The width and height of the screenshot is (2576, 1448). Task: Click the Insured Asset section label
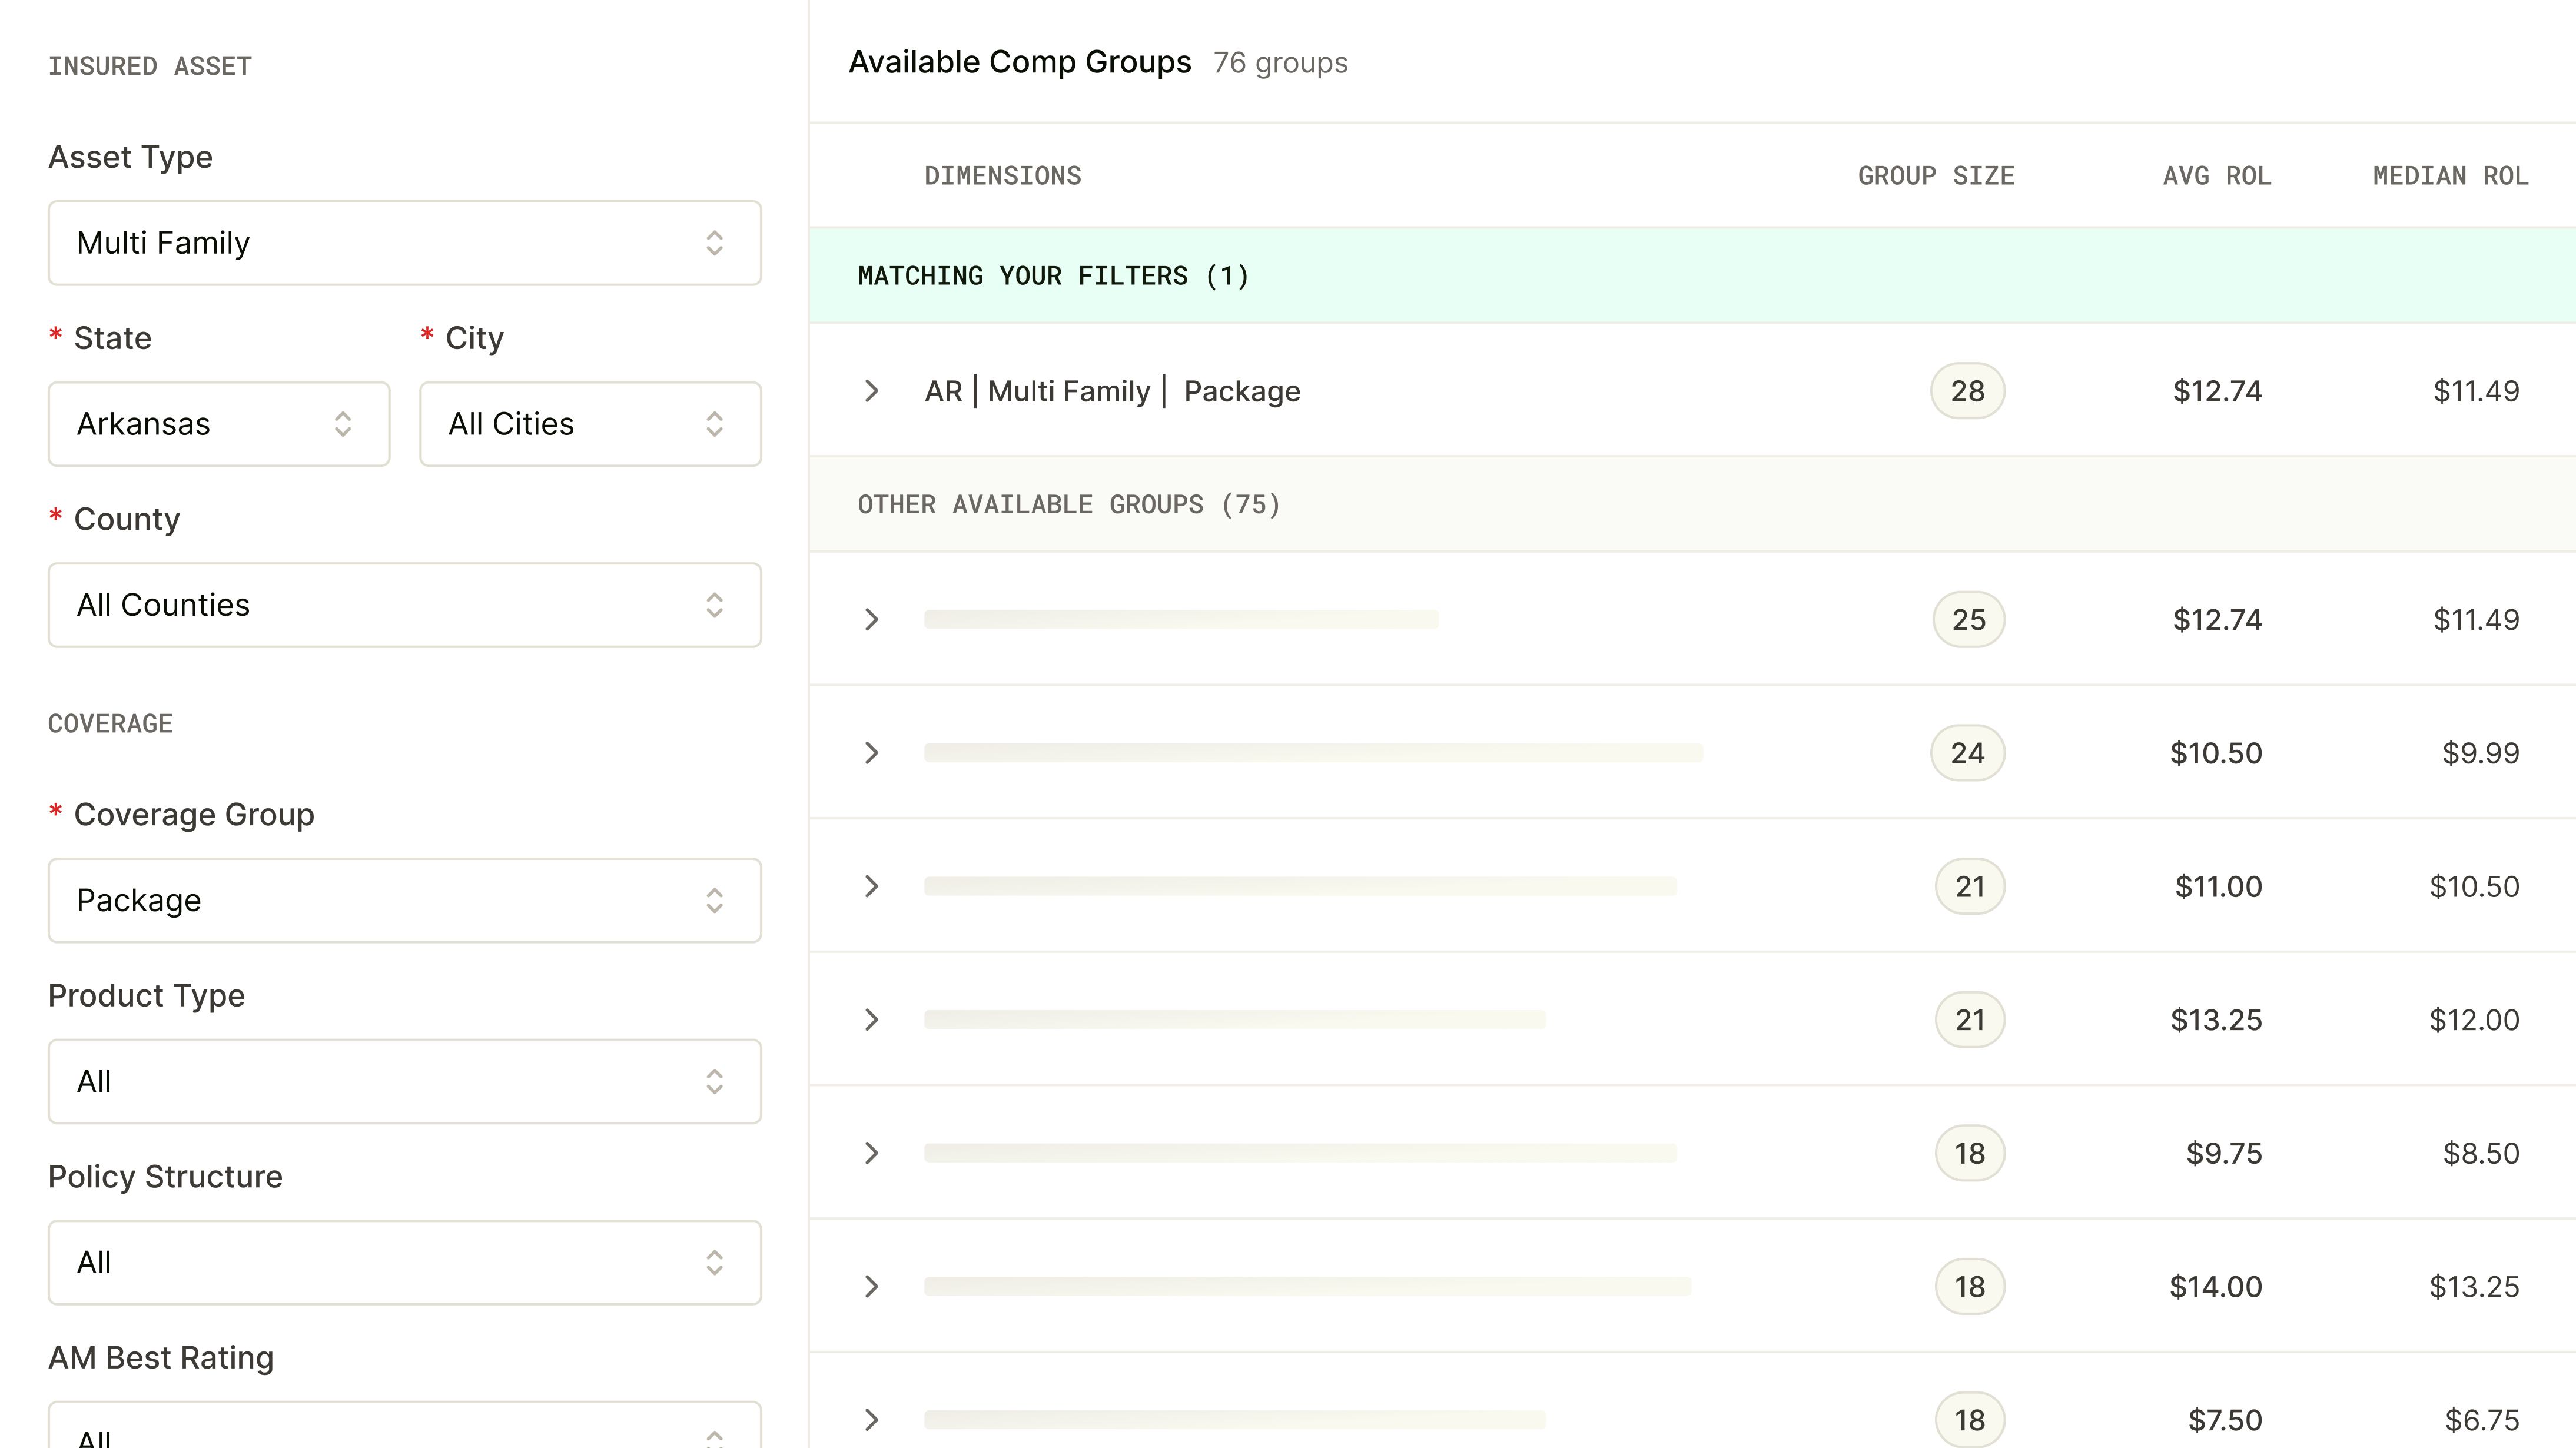click(x=150, y=66)
